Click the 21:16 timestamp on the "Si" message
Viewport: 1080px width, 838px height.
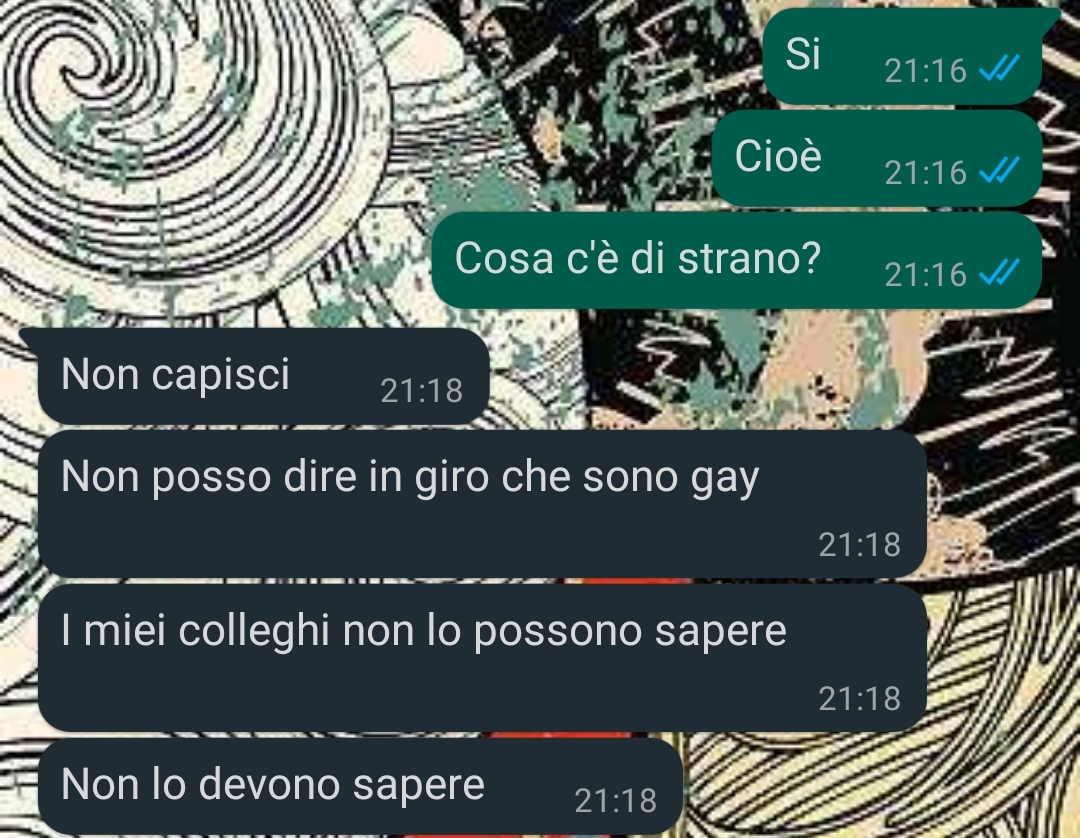click(926, 70)
